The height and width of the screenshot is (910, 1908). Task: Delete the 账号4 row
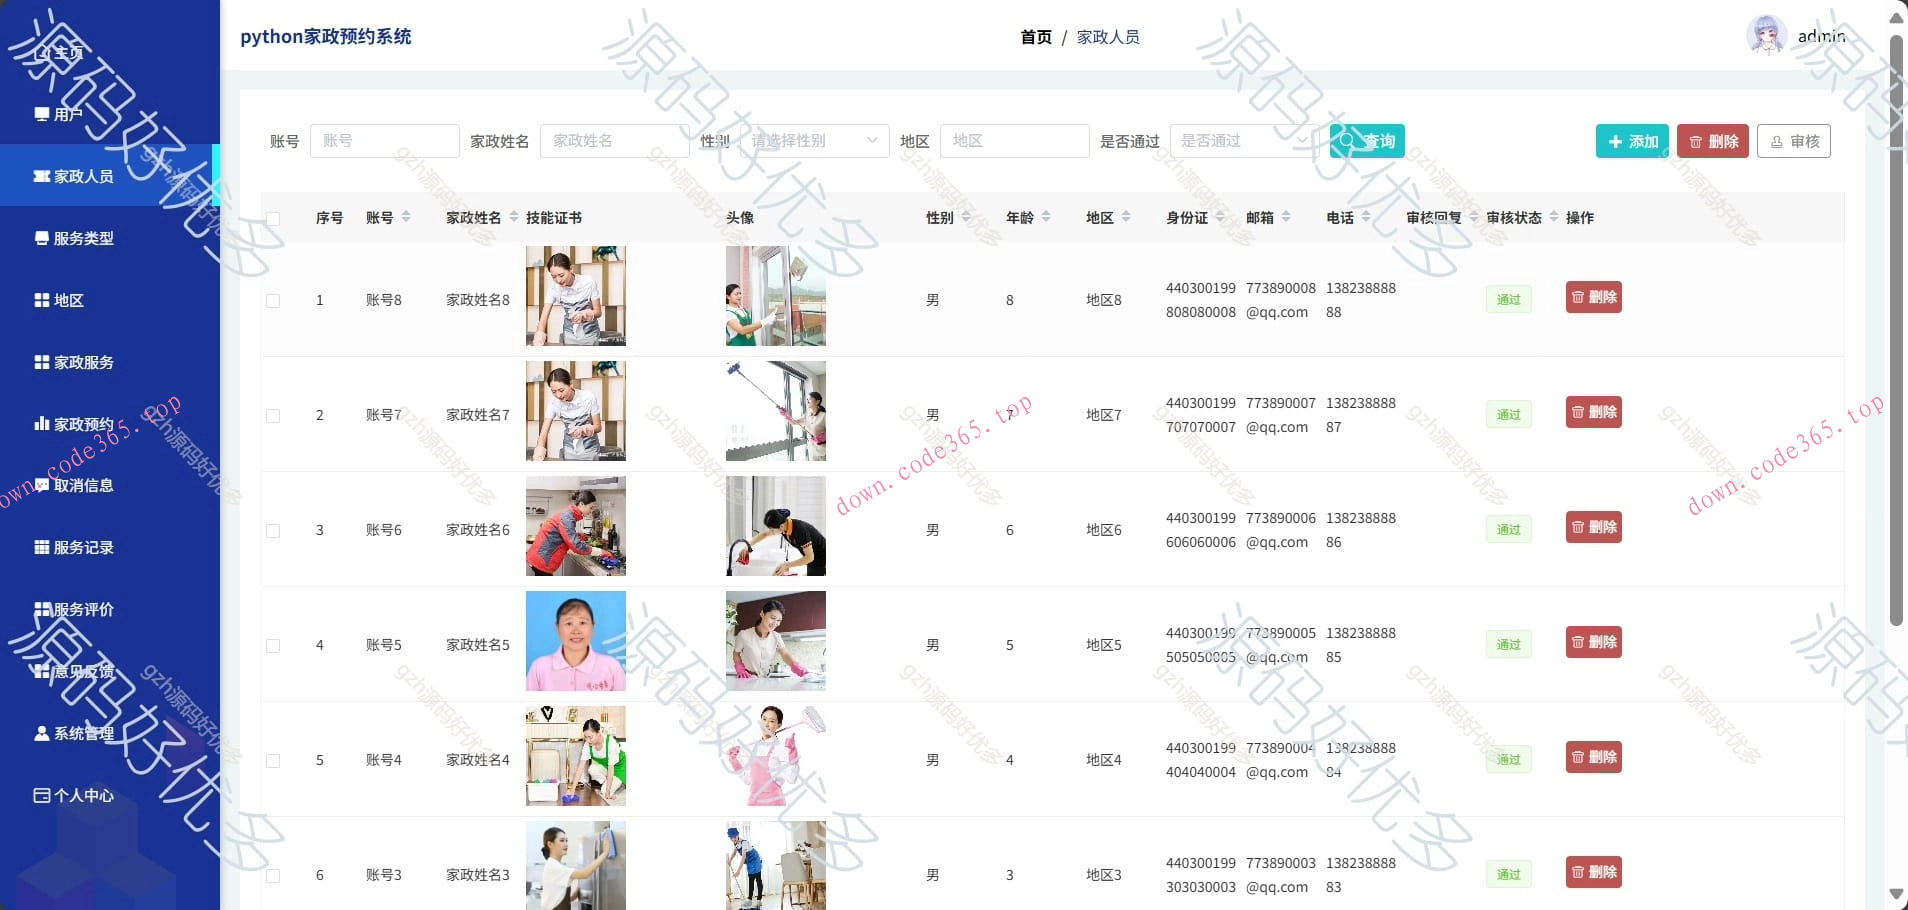[x=1594, y=757]
